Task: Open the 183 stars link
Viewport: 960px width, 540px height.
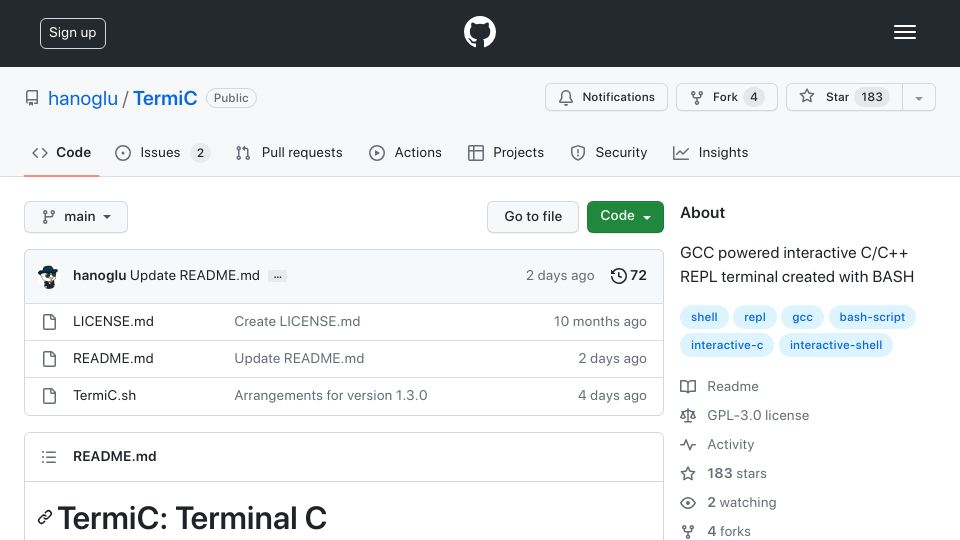Action: [x=723, y=473]
